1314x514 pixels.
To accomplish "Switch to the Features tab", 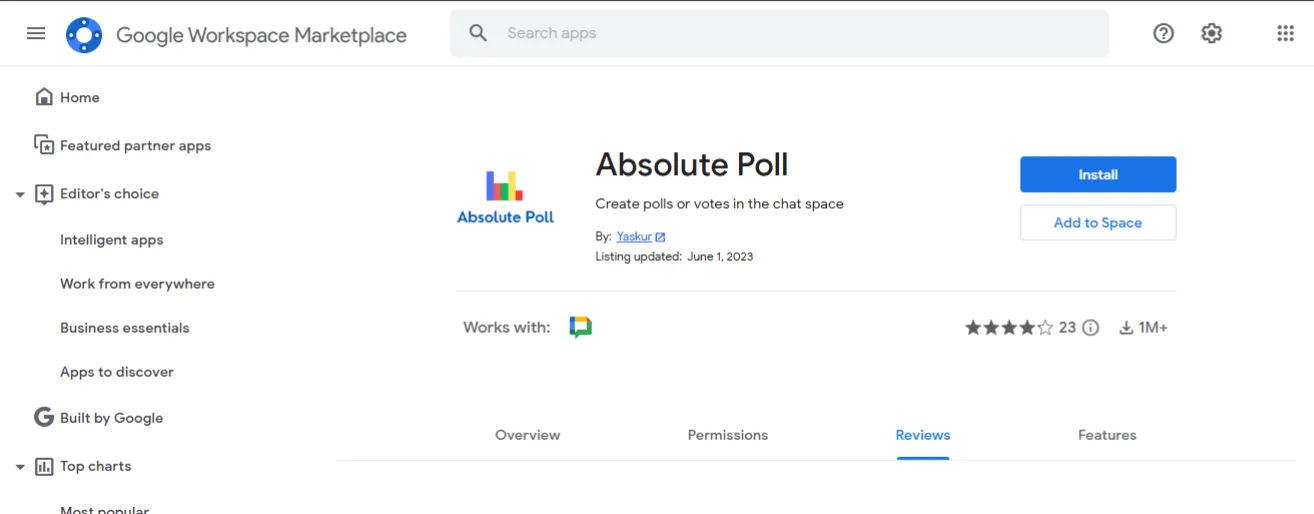I will [x=1107, y=435].
